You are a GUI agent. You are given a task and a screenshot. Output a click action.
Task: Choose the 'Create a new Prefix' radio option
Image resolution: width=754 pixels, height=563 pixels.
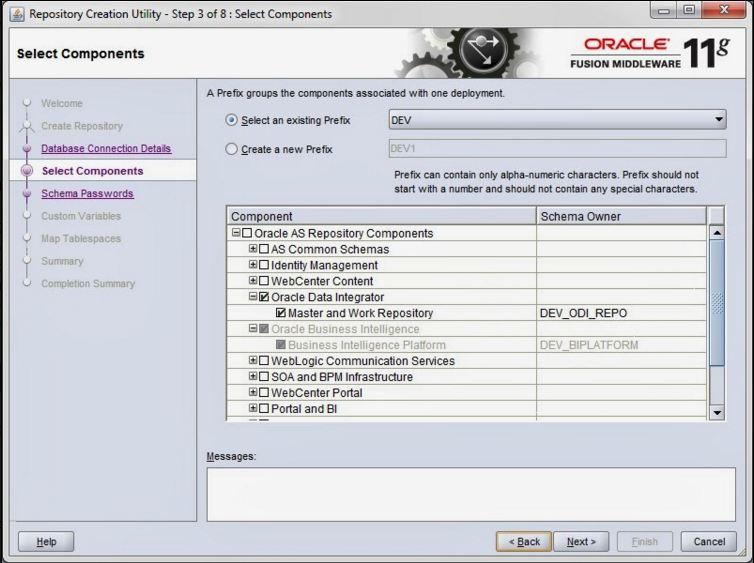point(231,149)
